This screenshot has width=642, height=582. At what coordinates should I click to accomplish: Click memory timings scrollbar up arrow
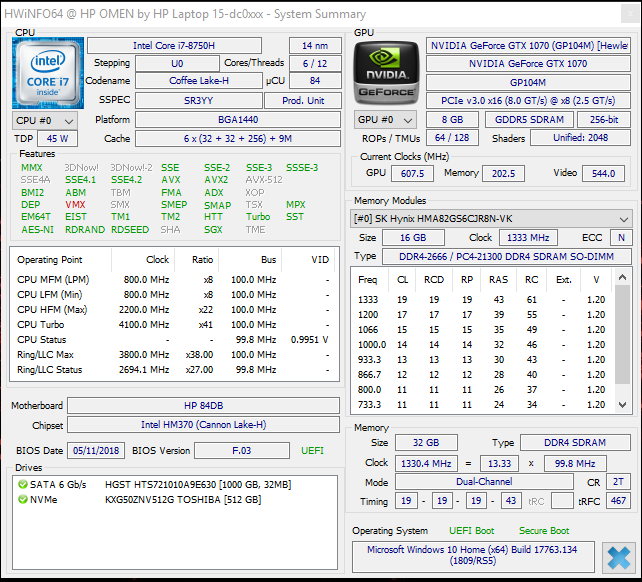[622, 277]
